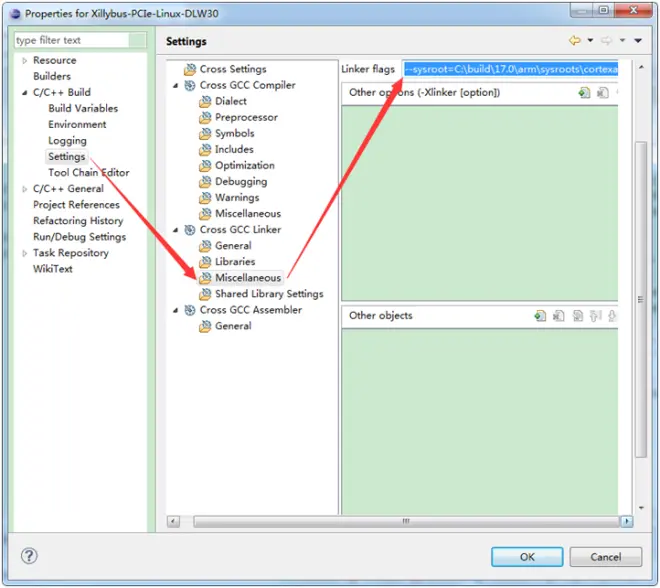Click the vertical scrollbar down arrow

(641, 508)
